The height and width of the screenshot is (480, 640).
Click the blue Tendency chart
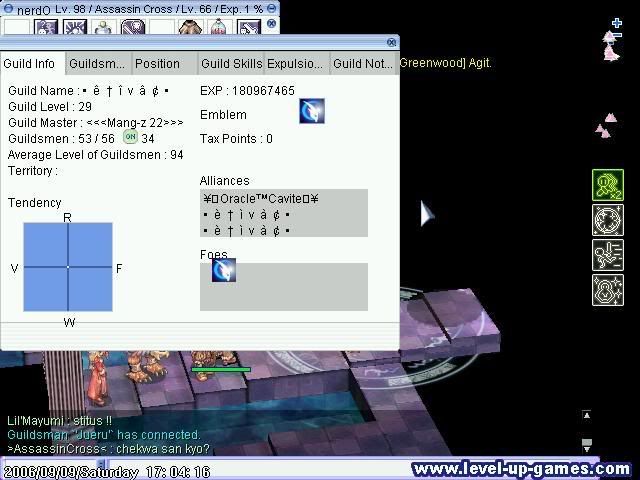pyautogui.click(x=68, y=267)
